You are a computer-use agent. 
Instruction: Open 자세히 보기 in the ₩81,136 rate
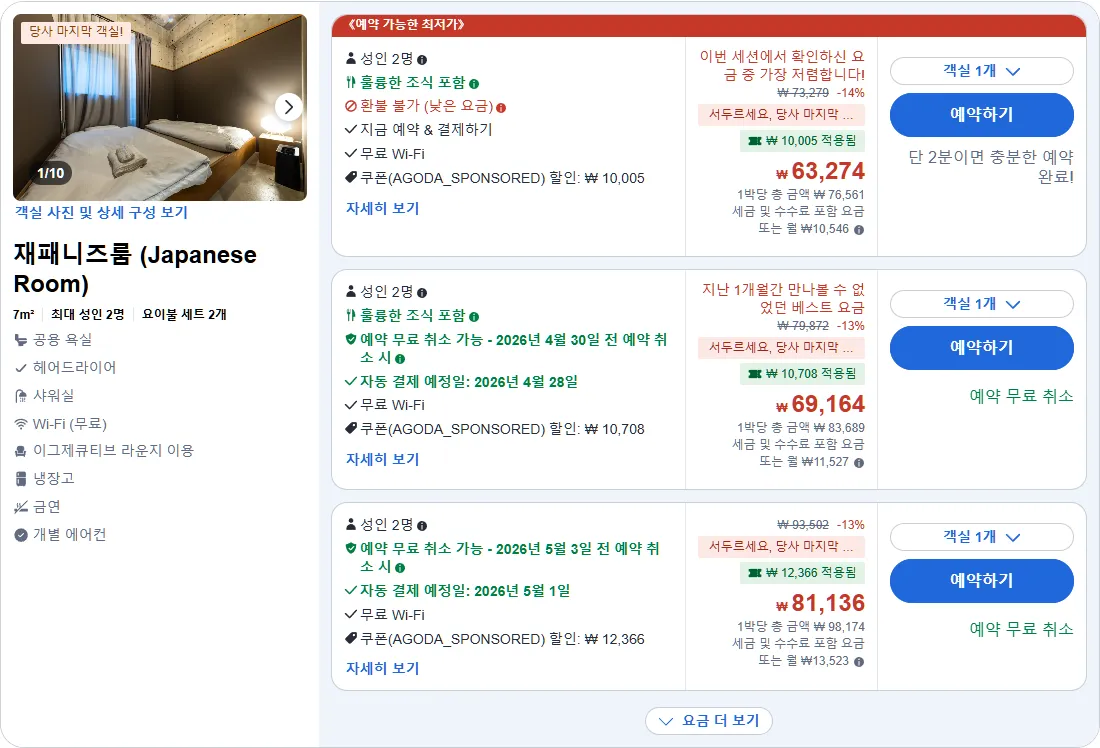point(382,668)
